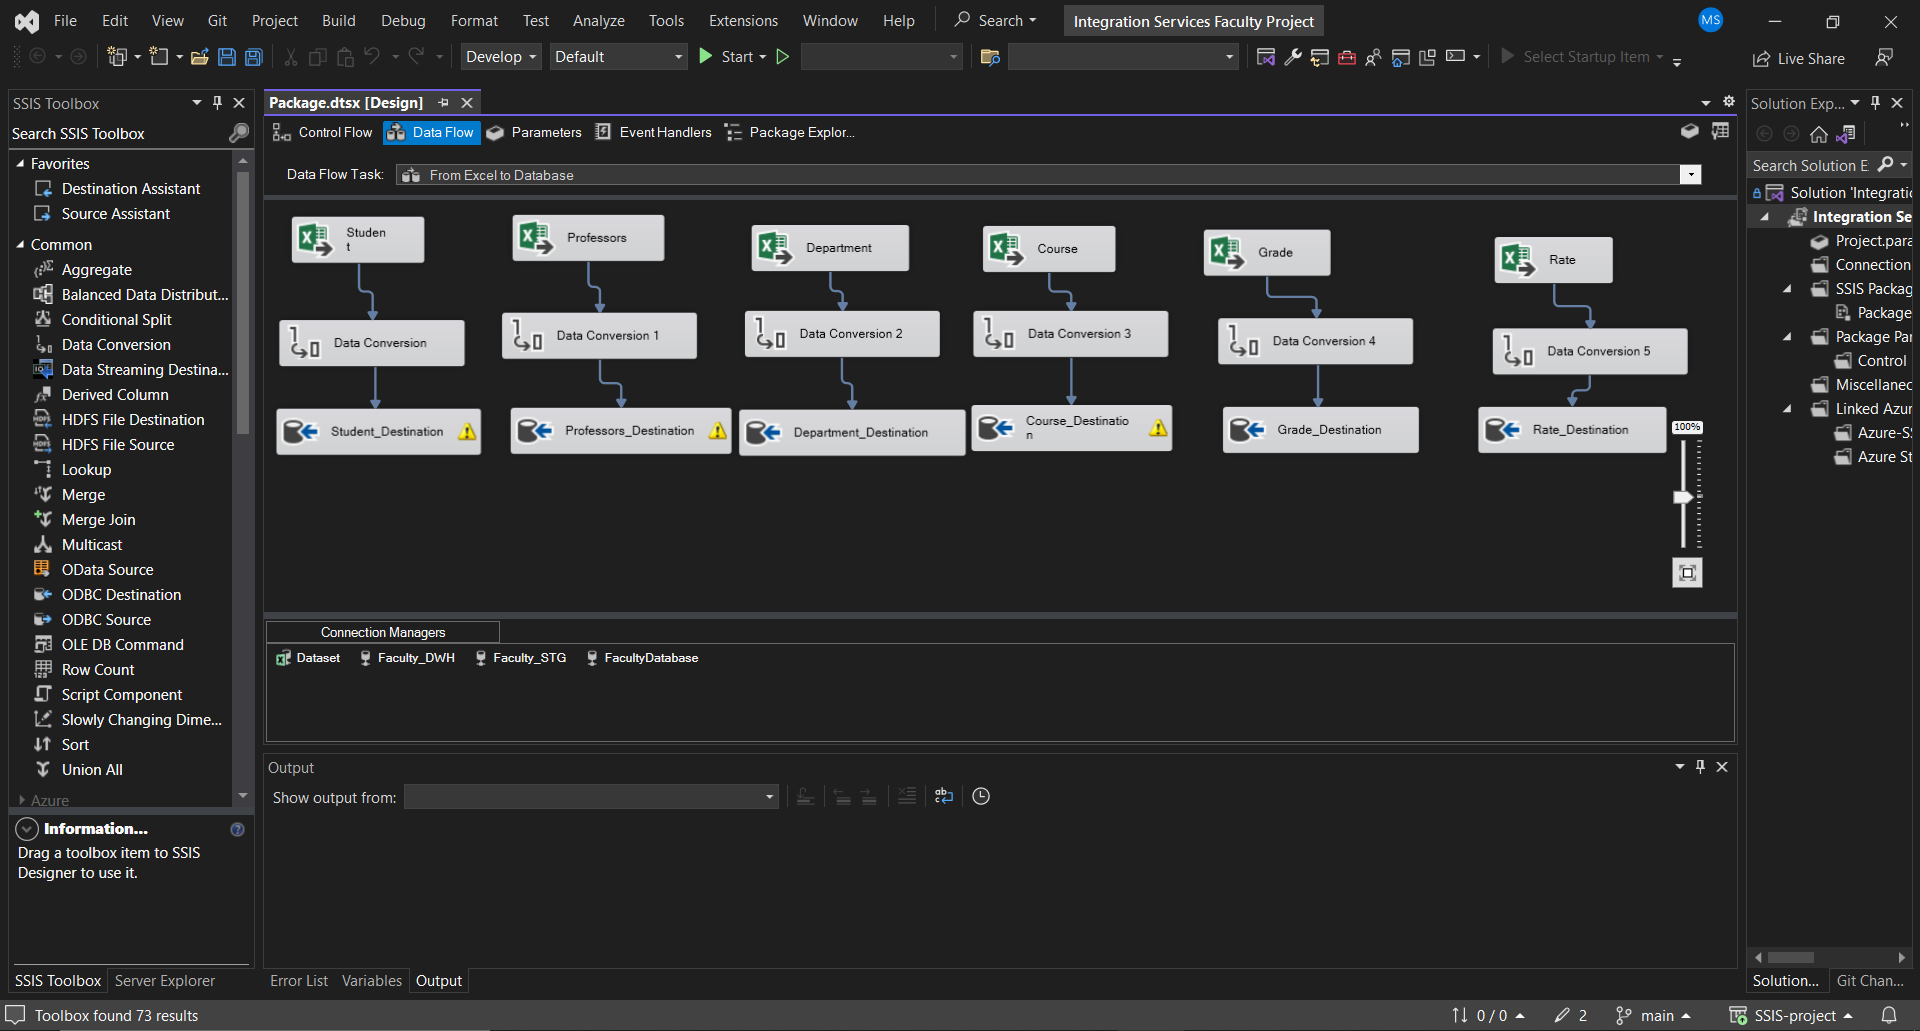Switch to the Server Explorer tab
Screen dimensions: 1920x1031
[164, 981]
